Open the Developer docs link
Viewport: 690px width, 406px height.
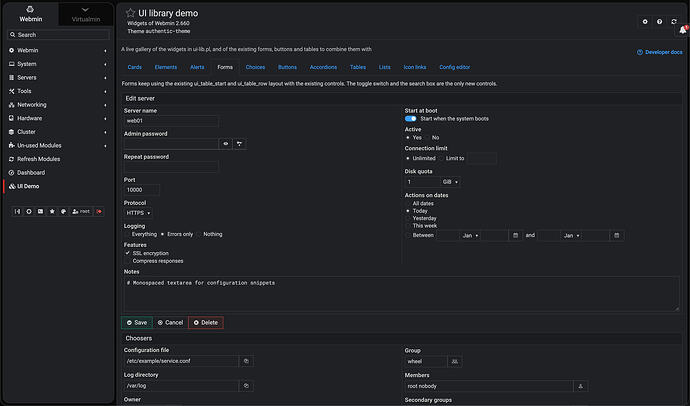(660, 52)
